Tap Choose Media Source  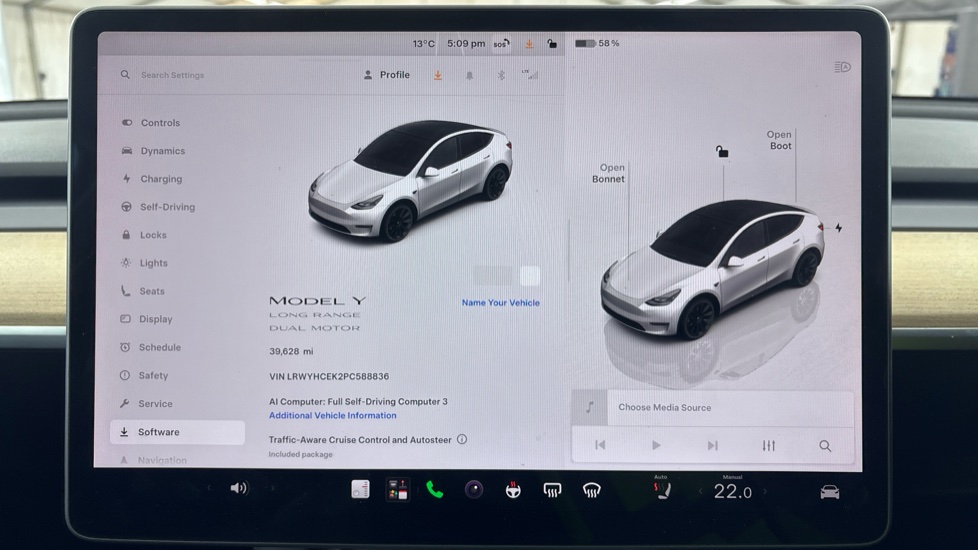point(664,407)
